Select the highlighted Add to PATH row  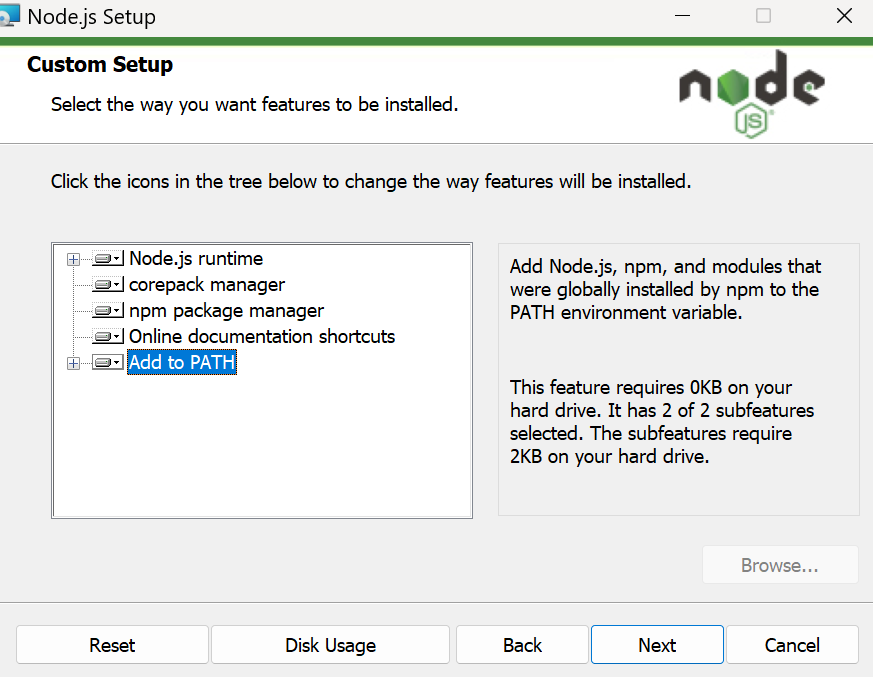[x=182, y=362]
